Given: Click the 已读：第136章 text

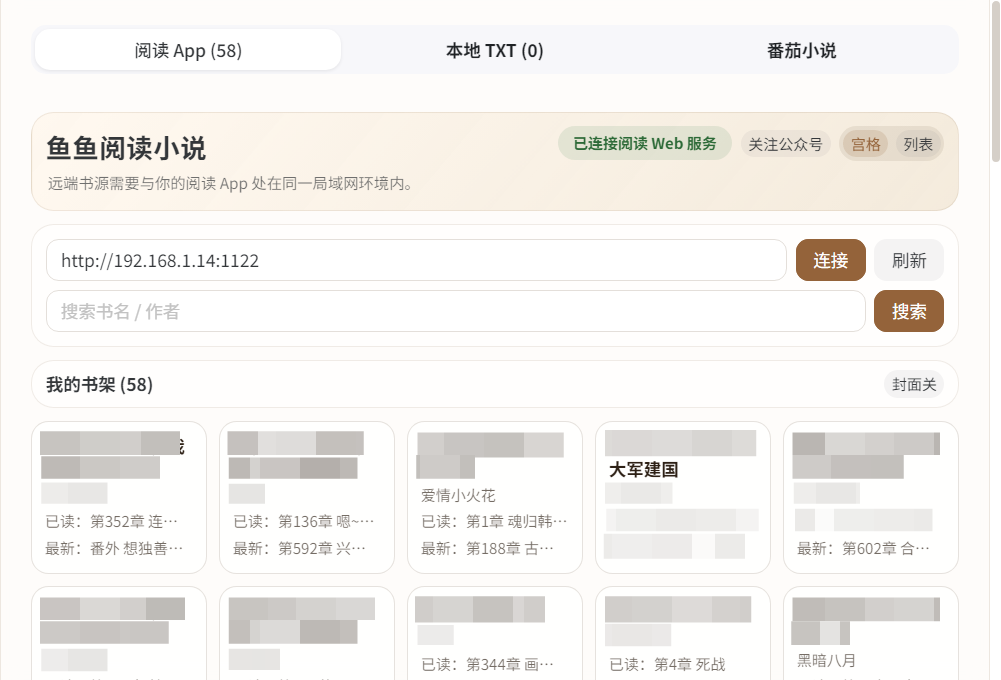Looking at the screenshot, I should point(303,522).
